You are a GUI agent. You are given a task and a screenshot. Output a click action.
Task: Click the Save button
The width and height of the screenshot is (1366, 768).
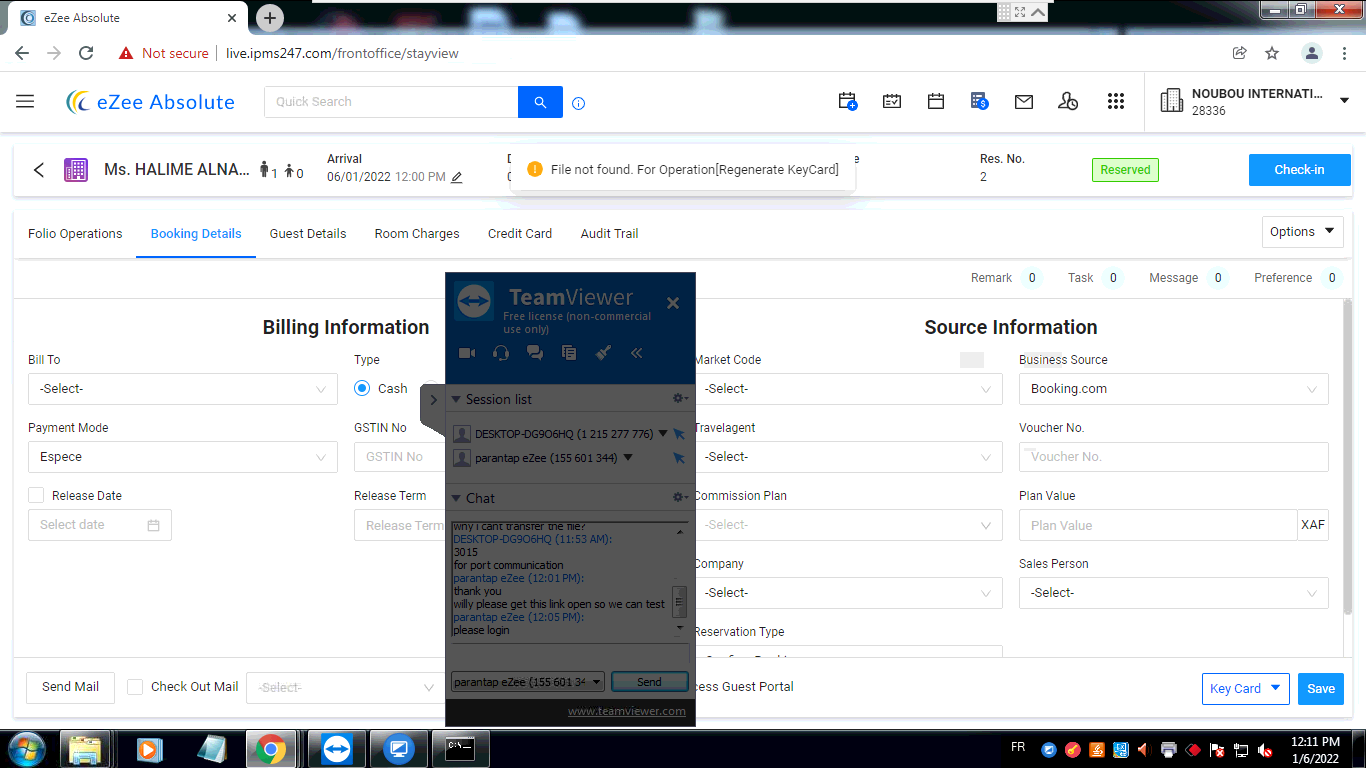tap(1321, 688)
